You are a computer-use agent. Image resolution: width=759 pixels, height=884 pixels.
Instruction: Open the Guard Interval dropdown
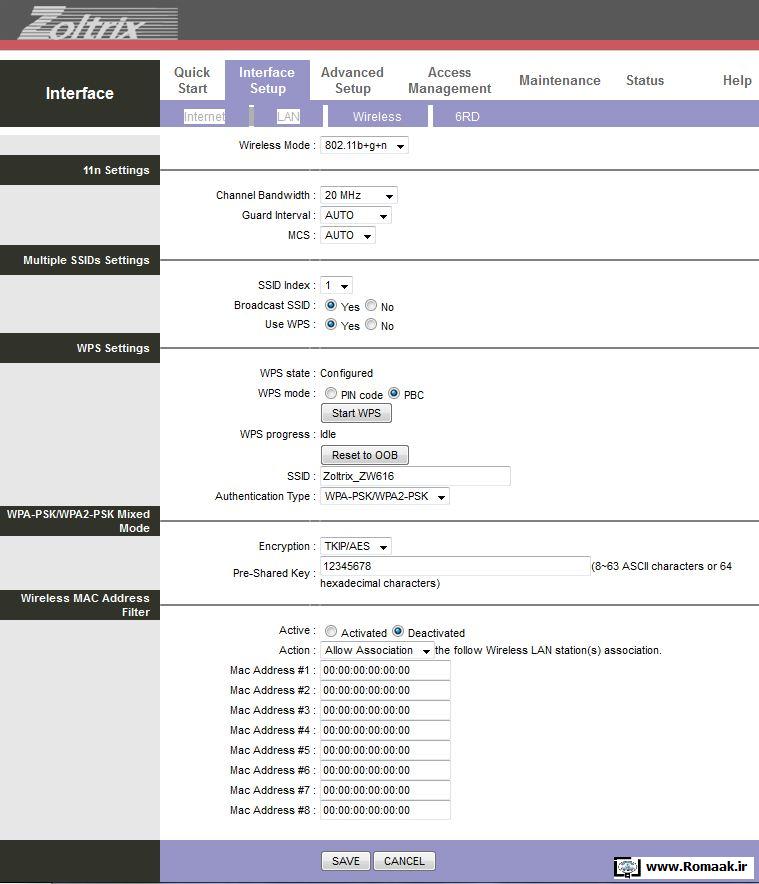[356, 215]
